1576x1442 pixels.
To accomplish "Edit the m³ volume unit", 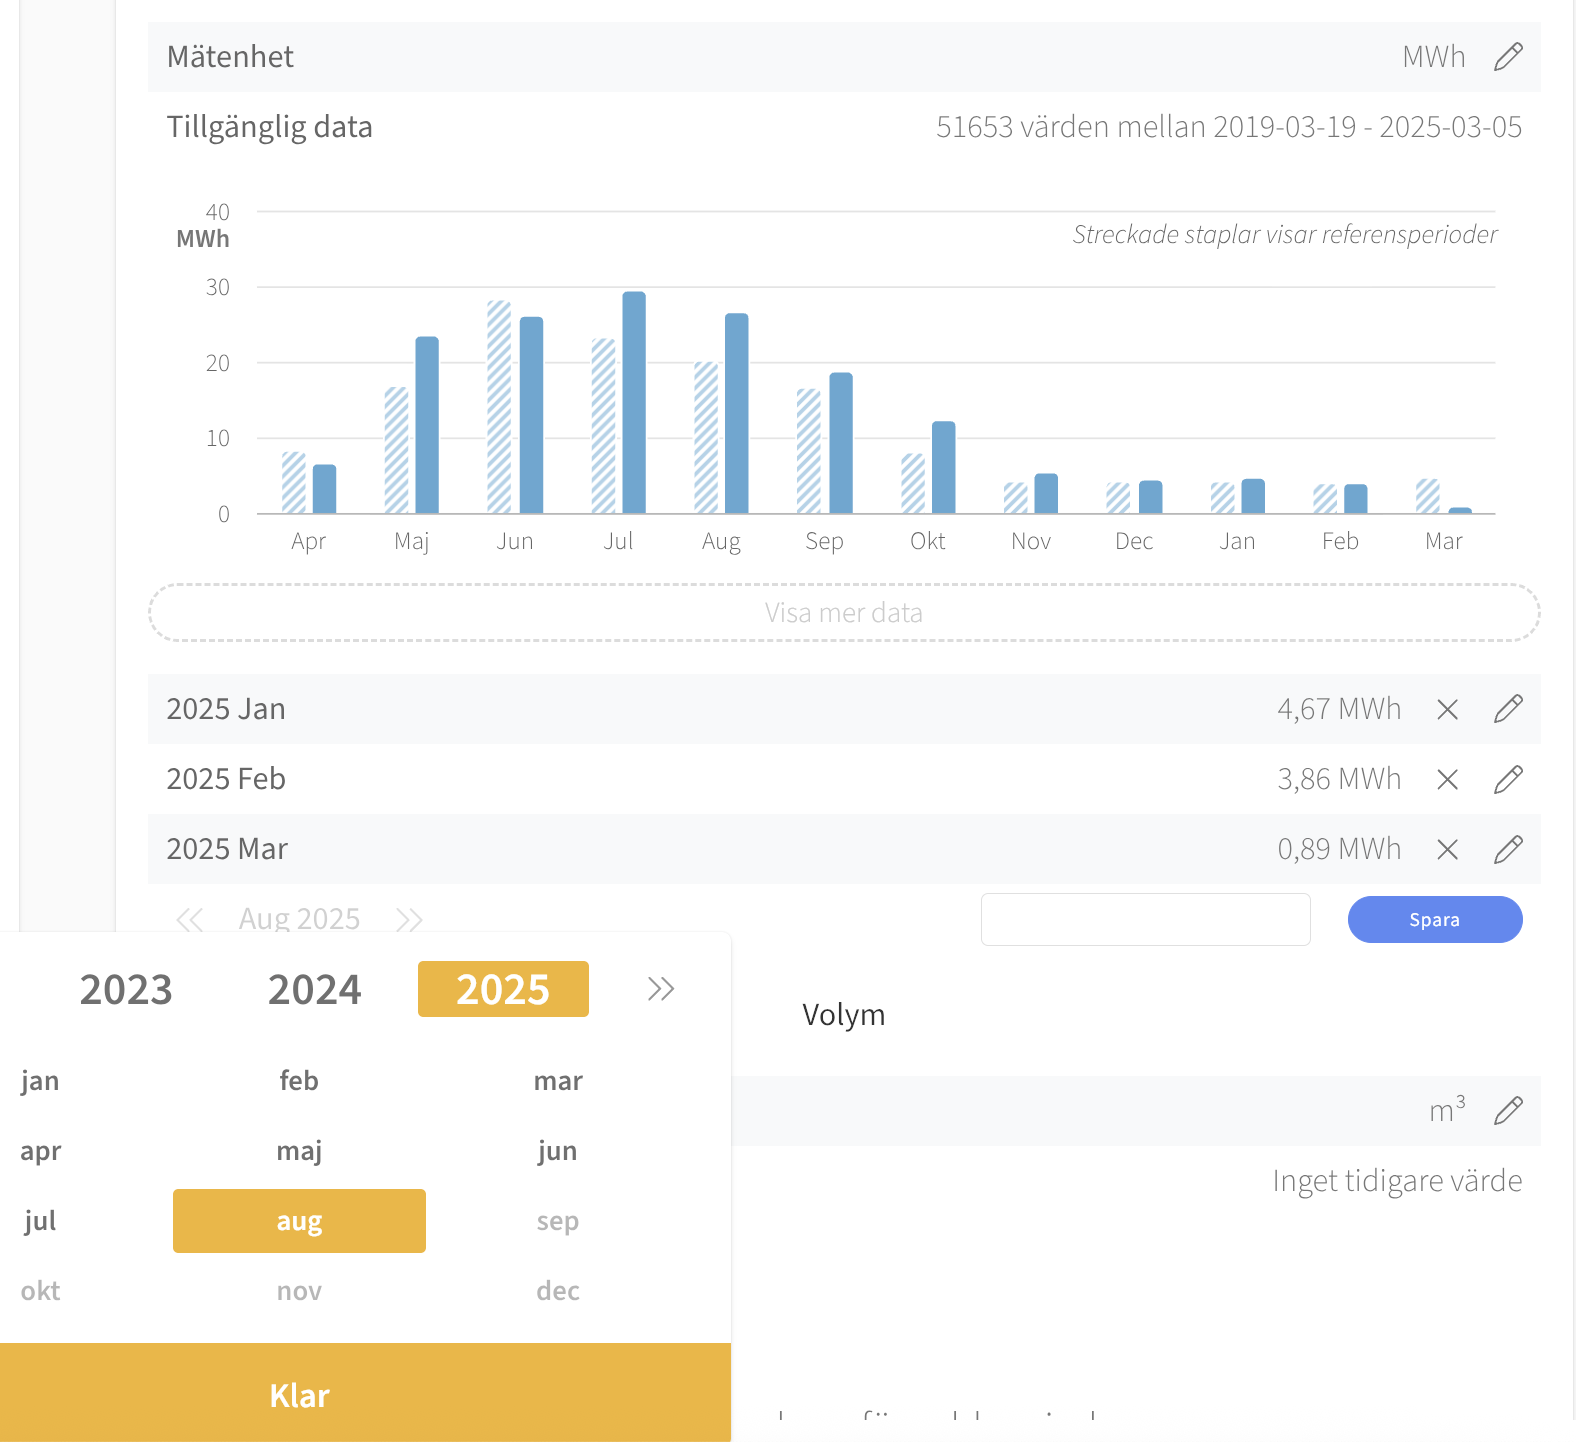I will click(1508, 1111).
